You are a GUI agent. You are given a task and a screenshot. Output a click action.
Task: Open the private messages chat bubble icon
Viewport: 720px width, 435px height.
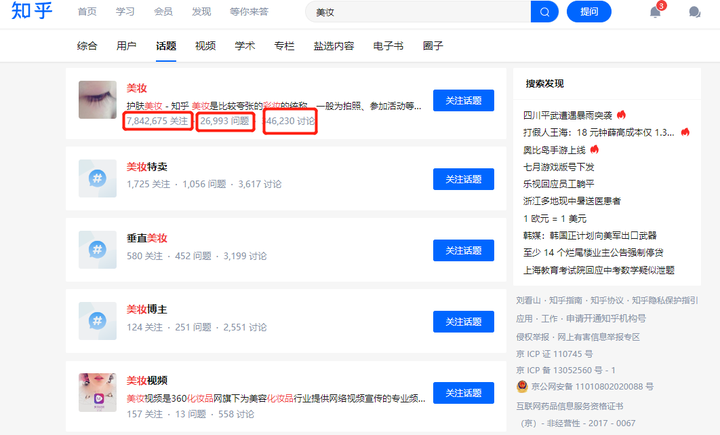[695, 12]
